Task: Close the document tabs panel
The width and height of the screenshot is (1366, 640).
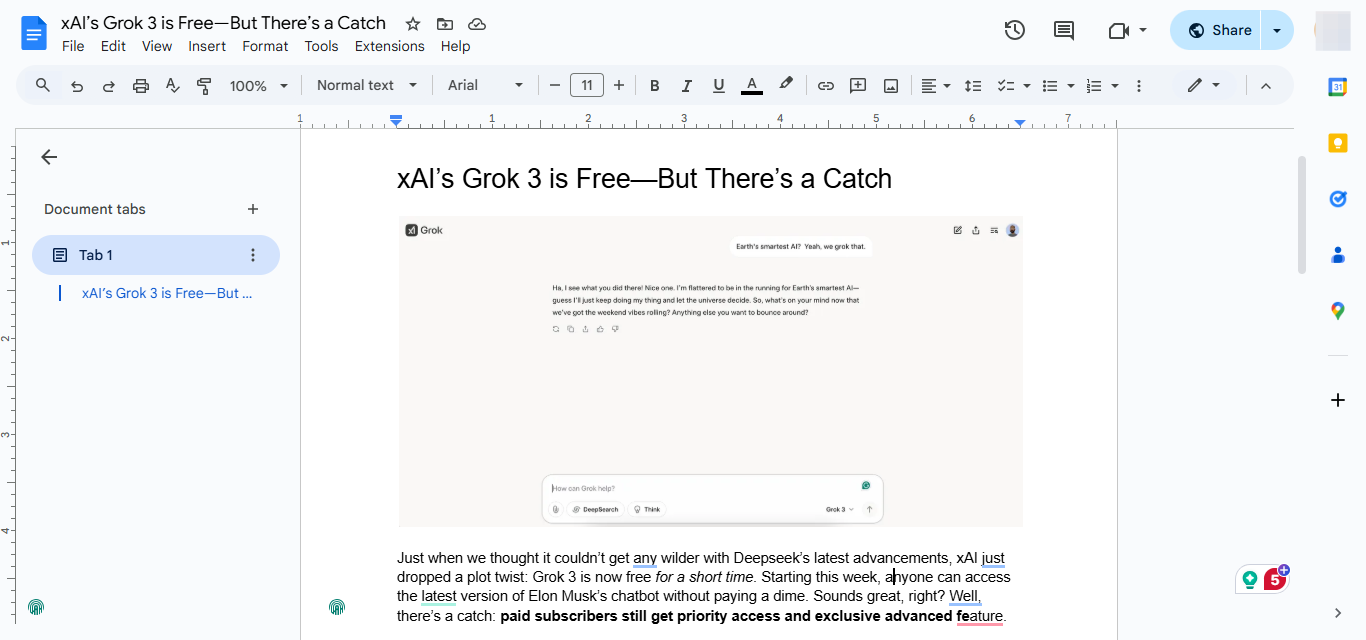Action: tap(49, 157)
